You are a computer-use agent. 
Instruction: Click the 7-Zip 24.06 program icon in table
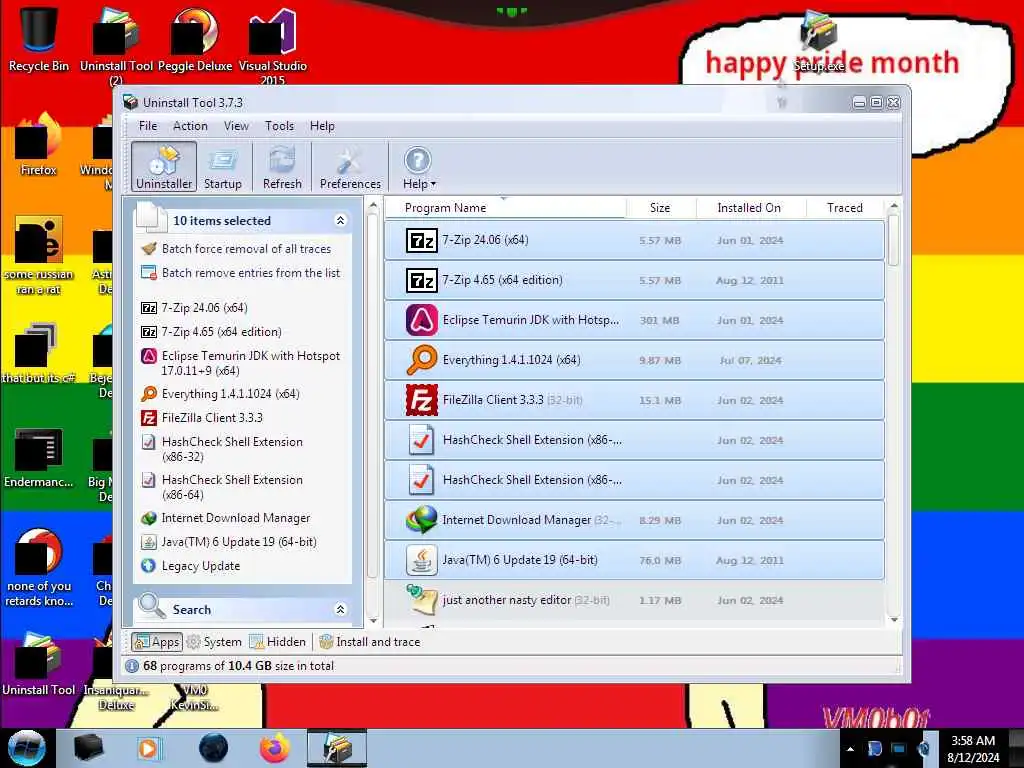pos(421,240)
